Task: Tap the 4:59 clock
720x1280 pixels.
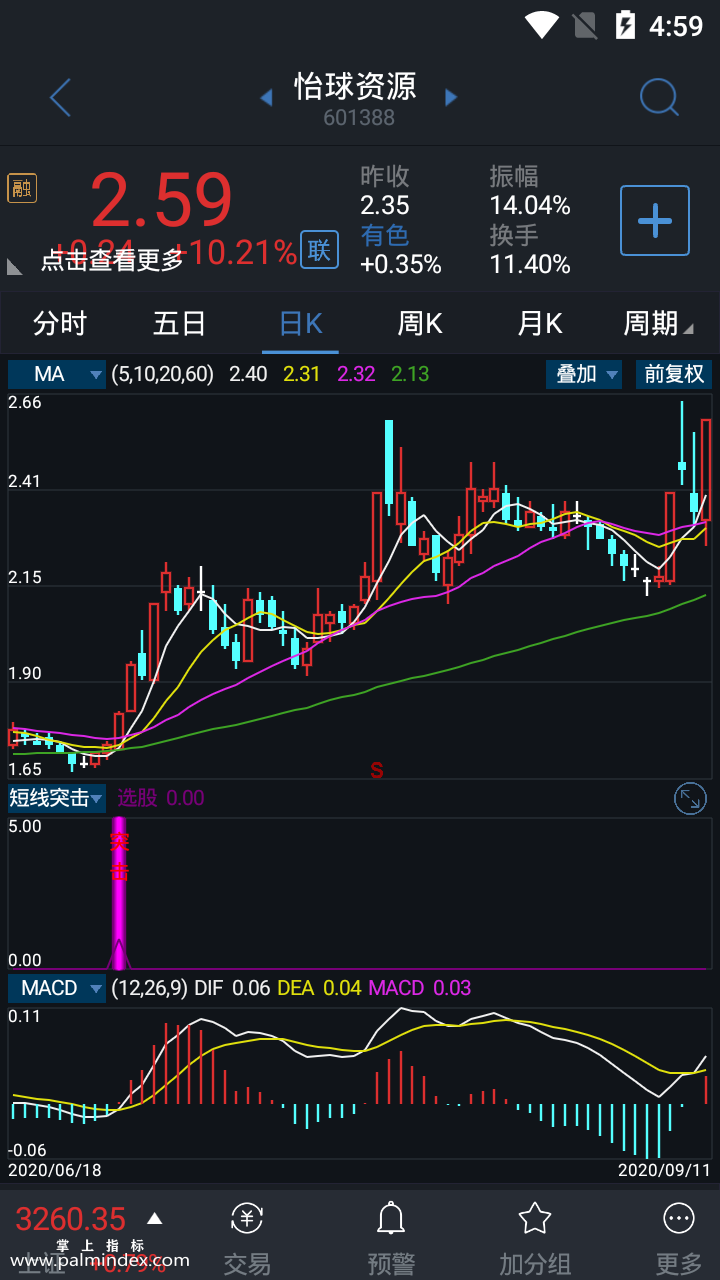Action: tap(676, 25)
